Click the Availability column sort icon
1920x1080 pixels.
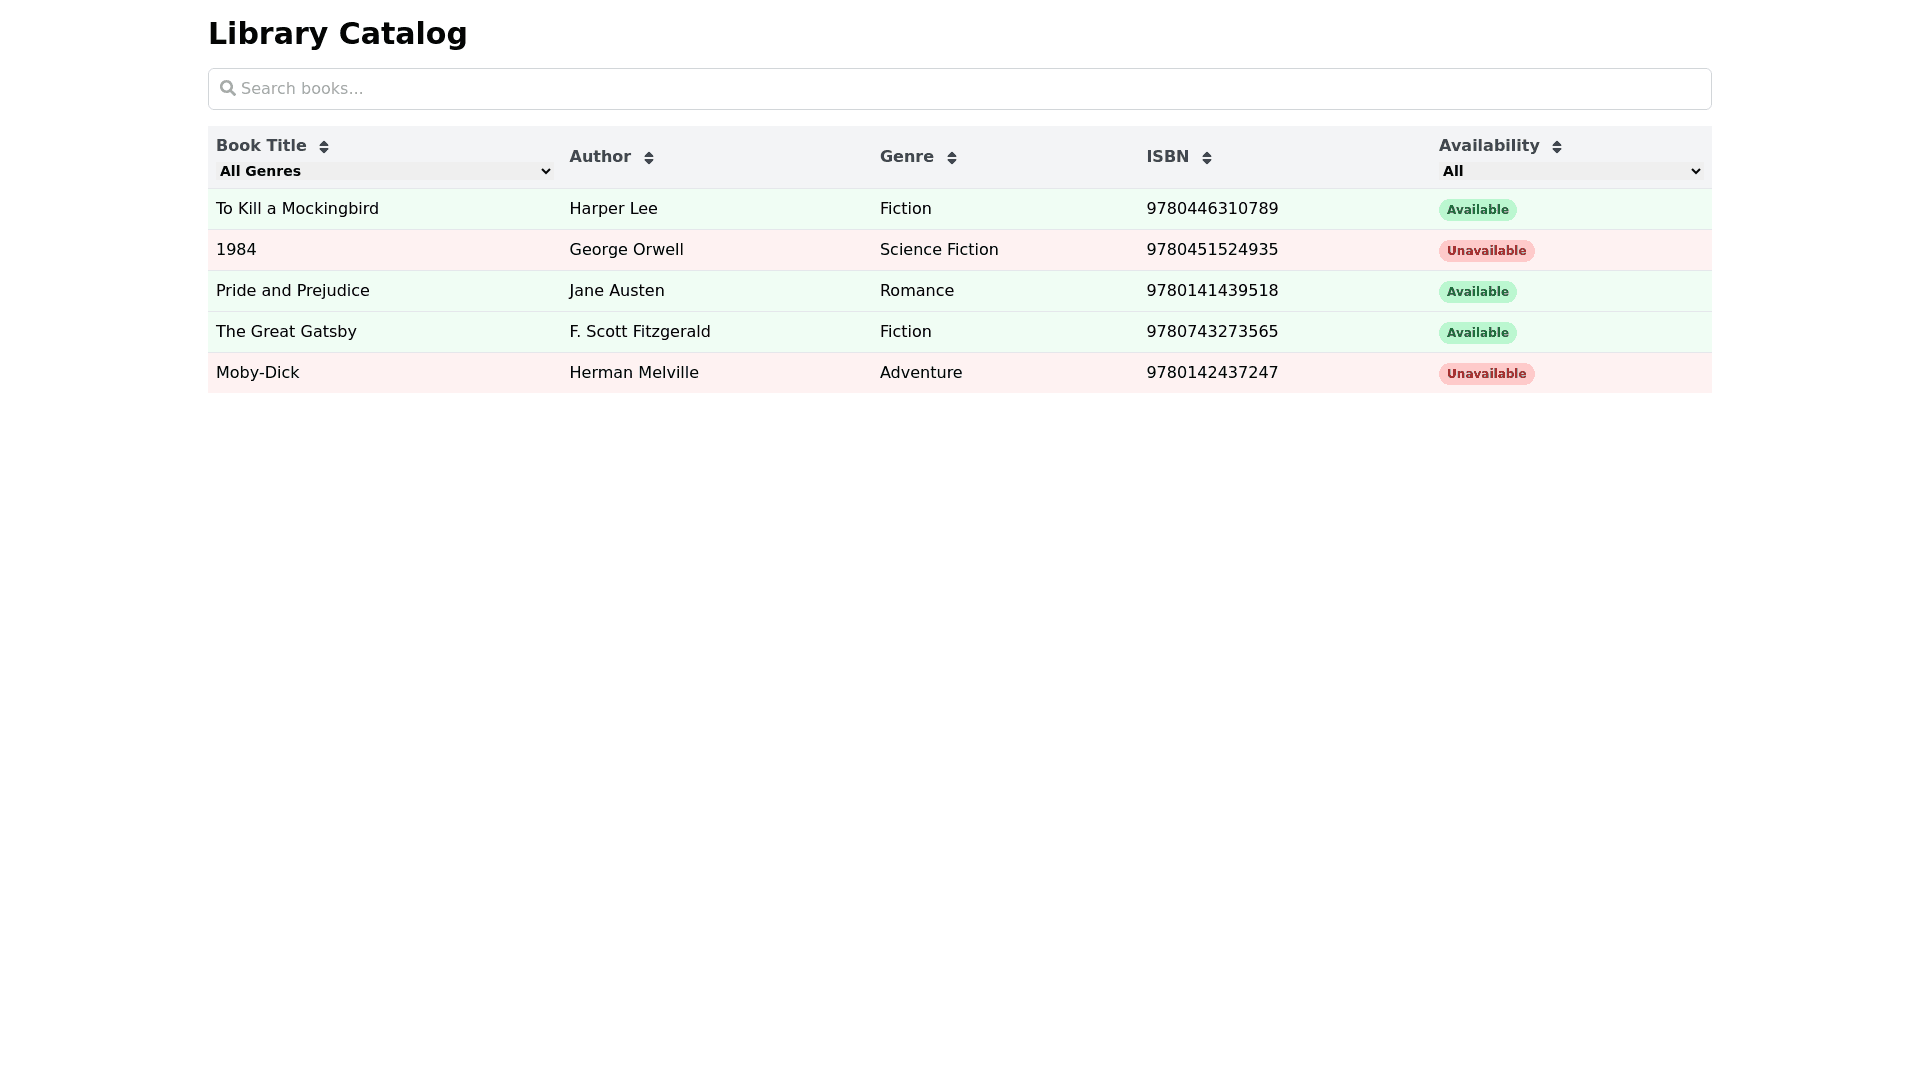click(1557, 147)
